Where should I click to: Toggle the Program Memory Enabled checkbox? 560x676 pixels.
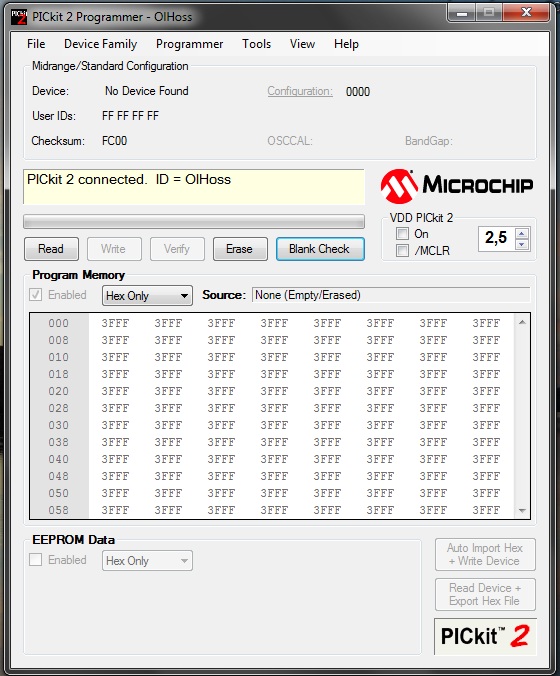35,295
